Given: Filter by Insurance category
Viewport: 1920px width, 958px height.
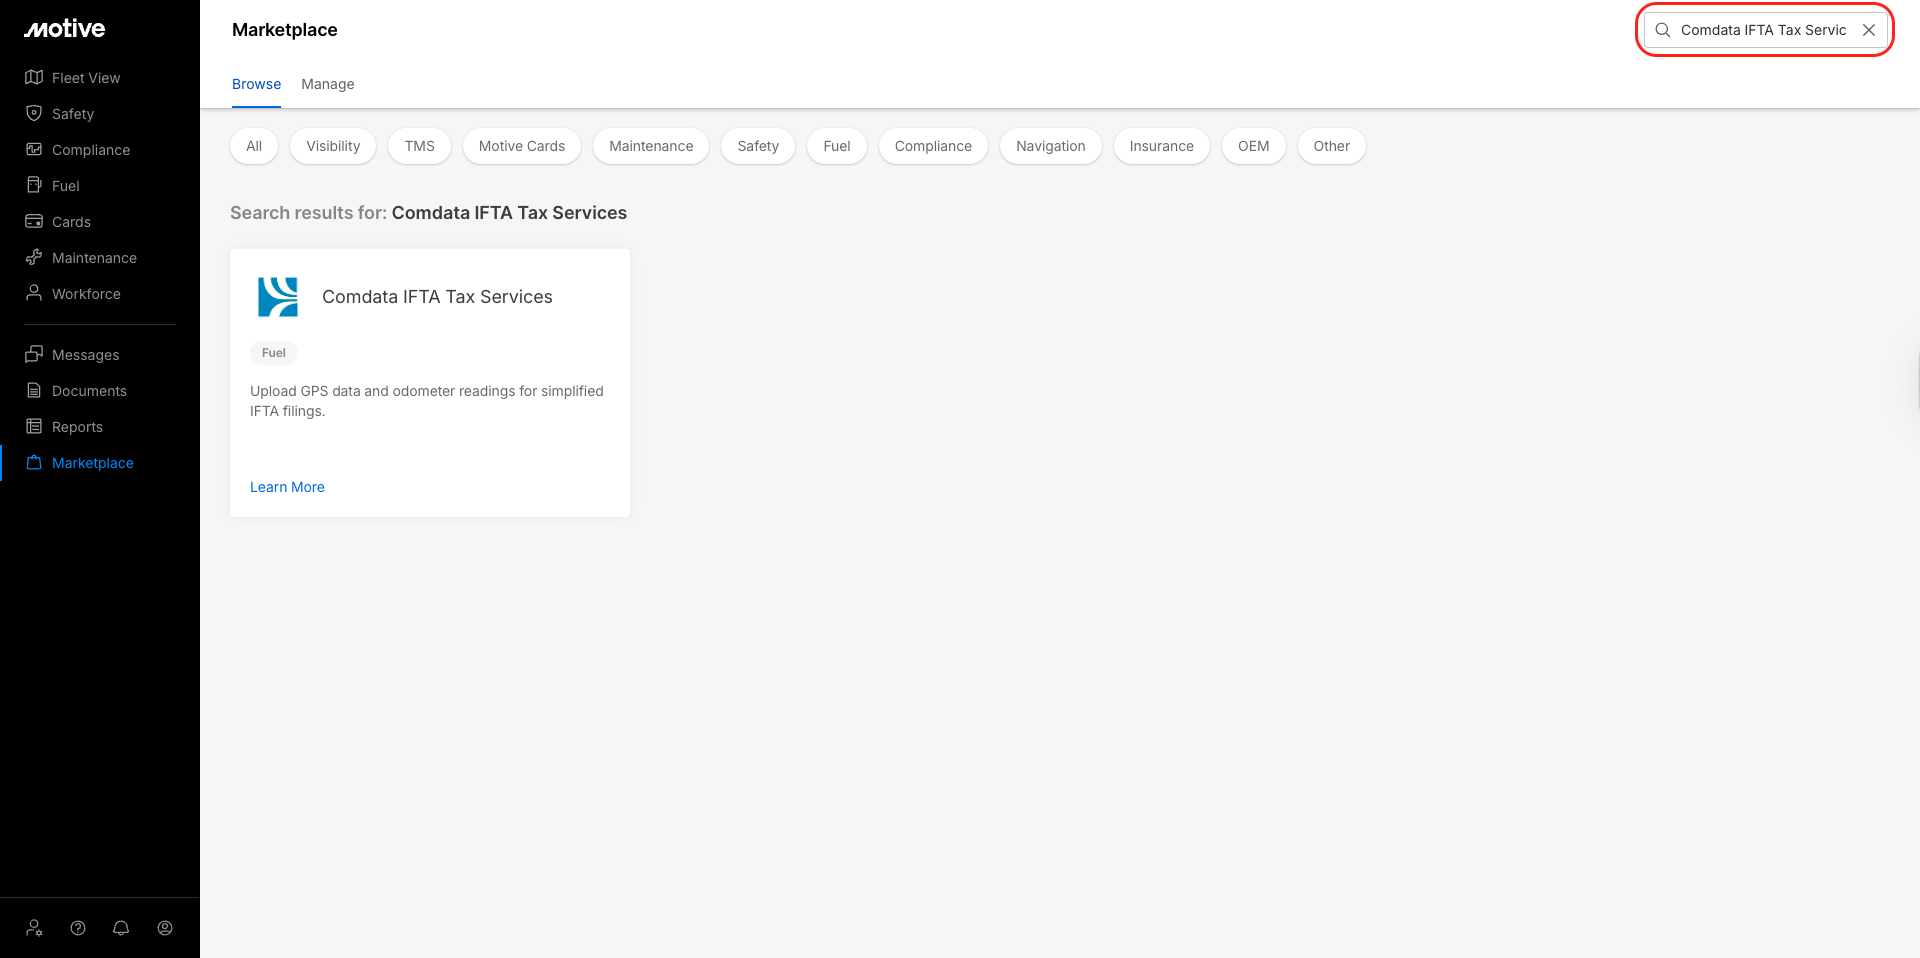Looking at the screenshot, I should [x=1162, y=146].
